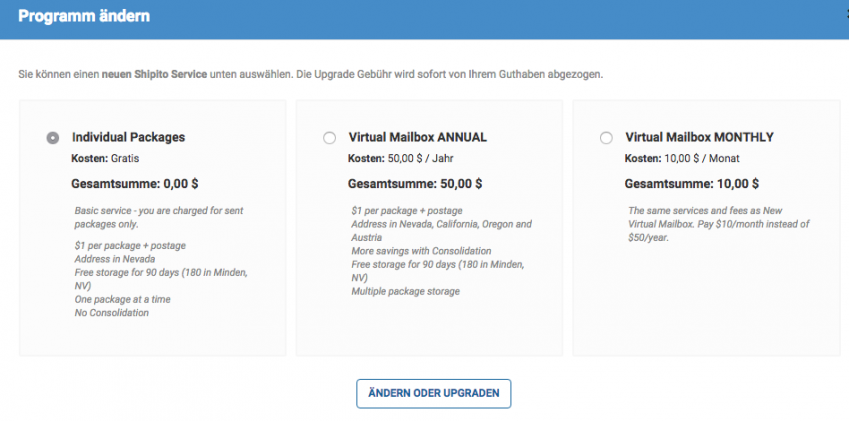This screenshot has height=421, width=849.
Task: Click Gesamtsumme: 0,00 $
Action: click(135, 184)
